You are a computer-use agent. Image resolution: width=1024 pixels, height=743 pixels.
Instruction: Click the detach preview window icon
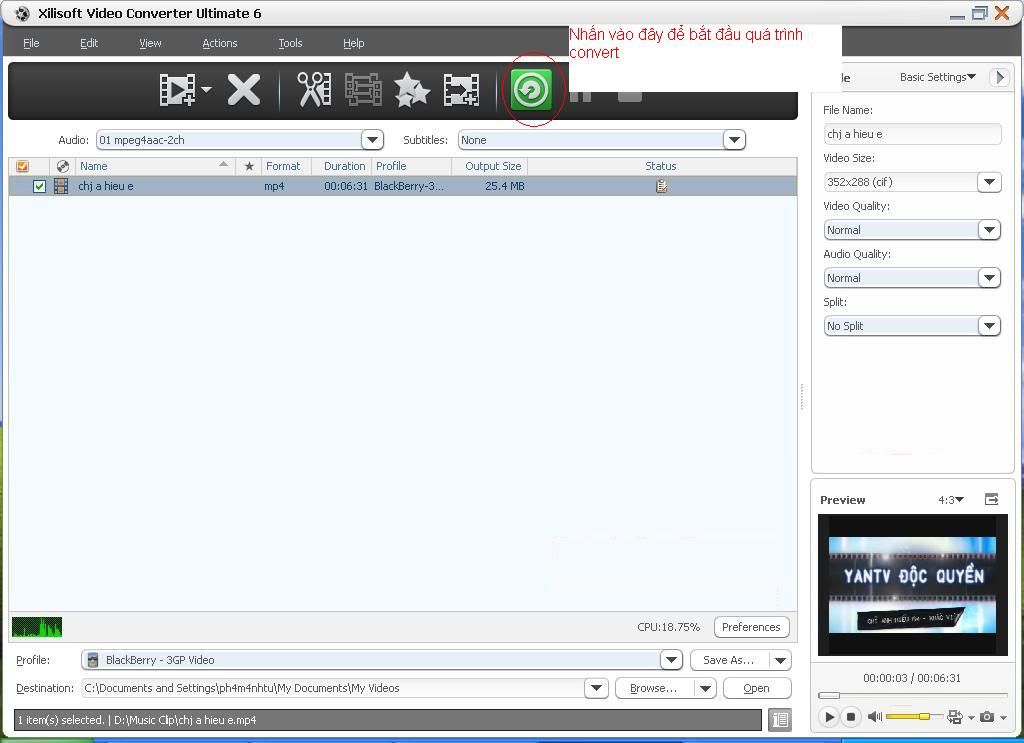coord(991,499)
